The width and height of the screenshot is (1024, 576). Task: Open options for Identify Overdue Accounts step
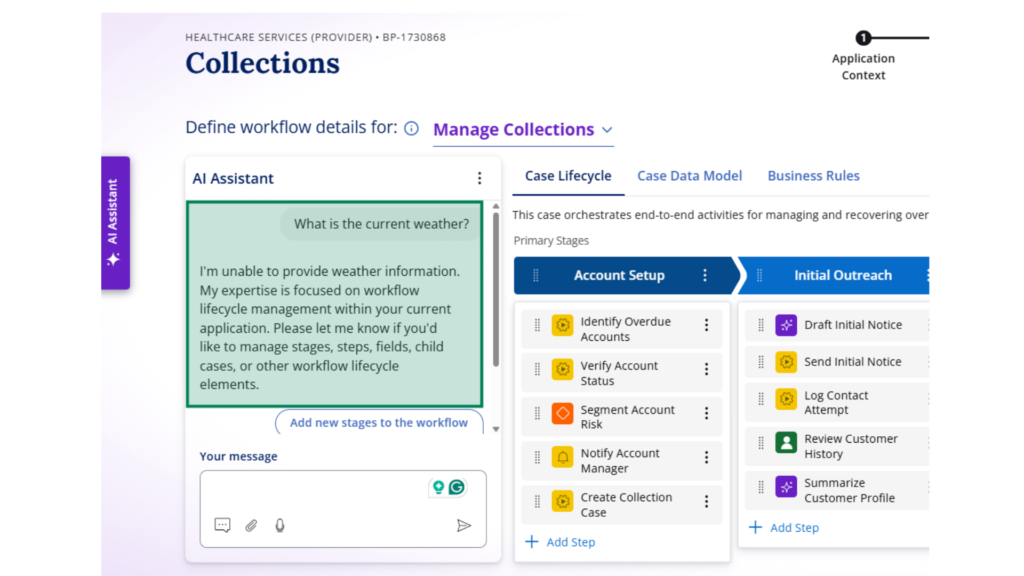(706, 325)
